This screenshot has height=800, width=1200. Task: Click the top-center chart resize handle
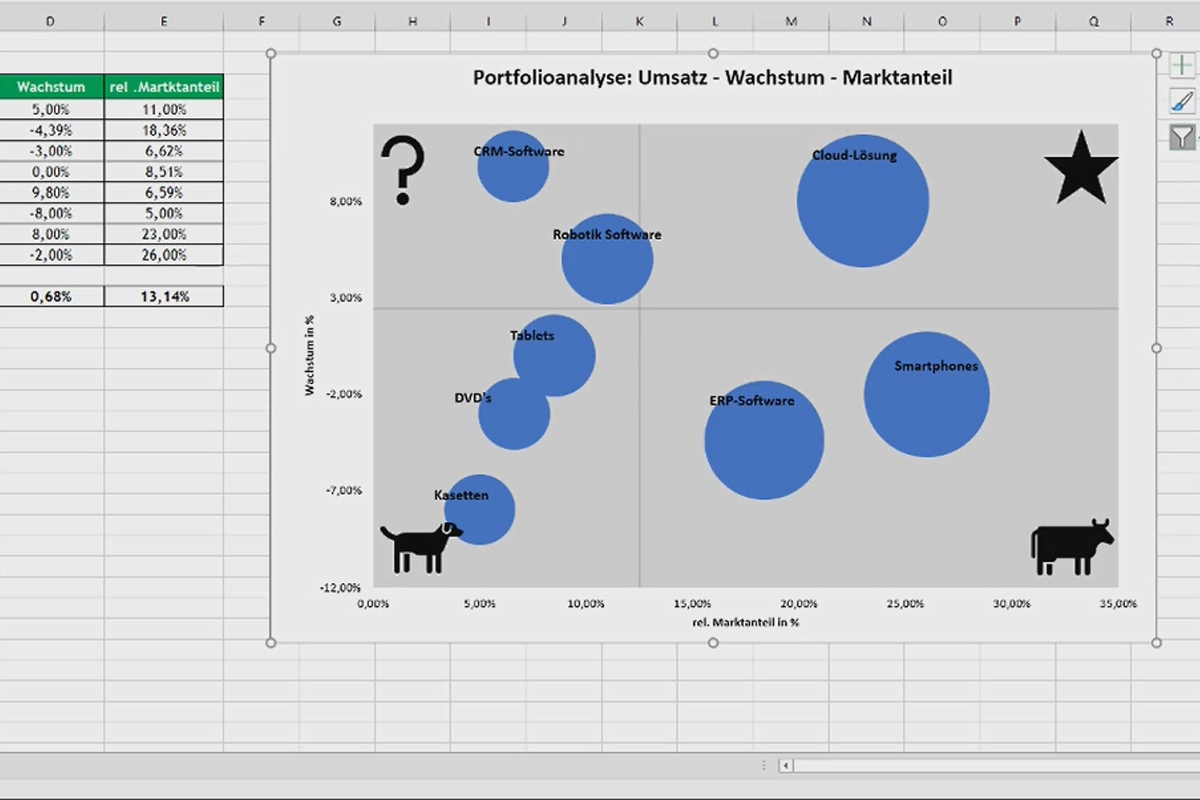713,53
